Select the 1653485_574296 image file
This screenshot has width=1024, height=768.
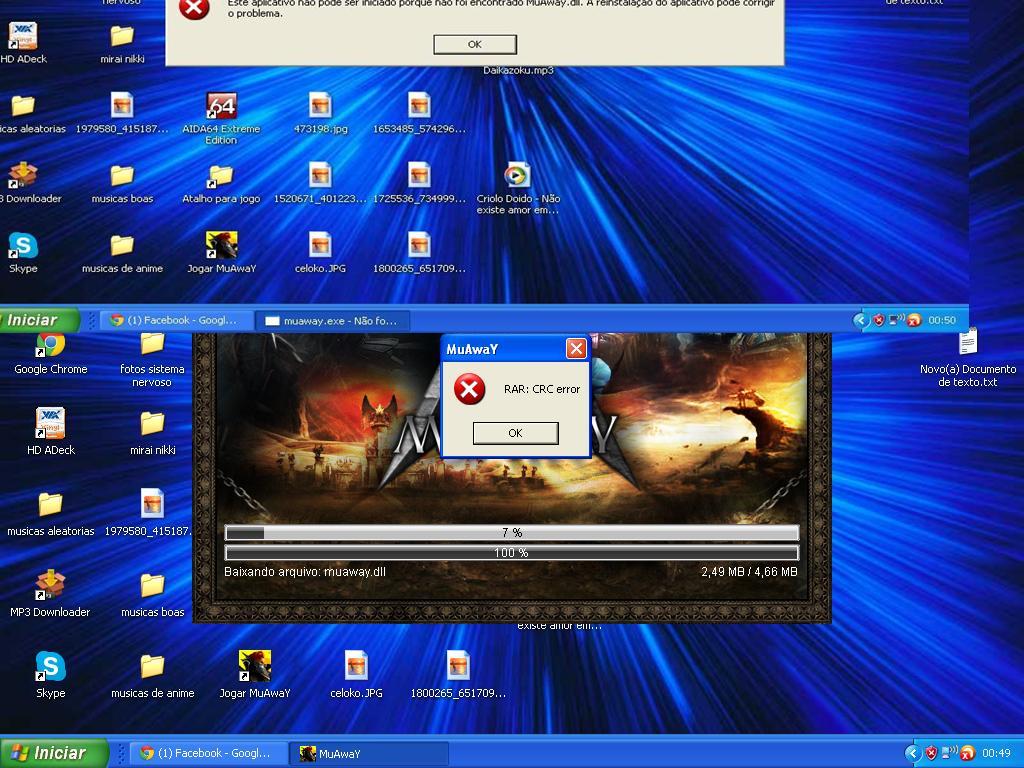point(419,107)
